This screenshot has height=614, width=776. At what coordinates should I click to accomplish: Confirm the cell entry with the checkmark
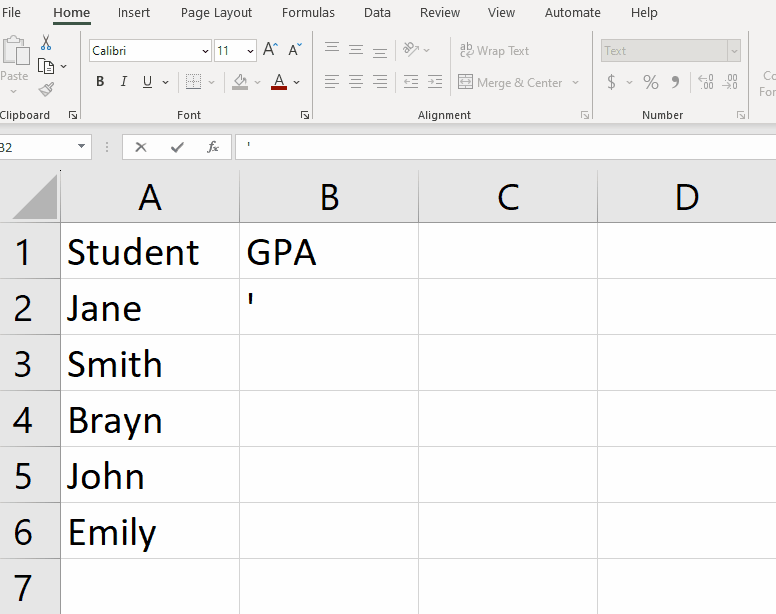177,147
